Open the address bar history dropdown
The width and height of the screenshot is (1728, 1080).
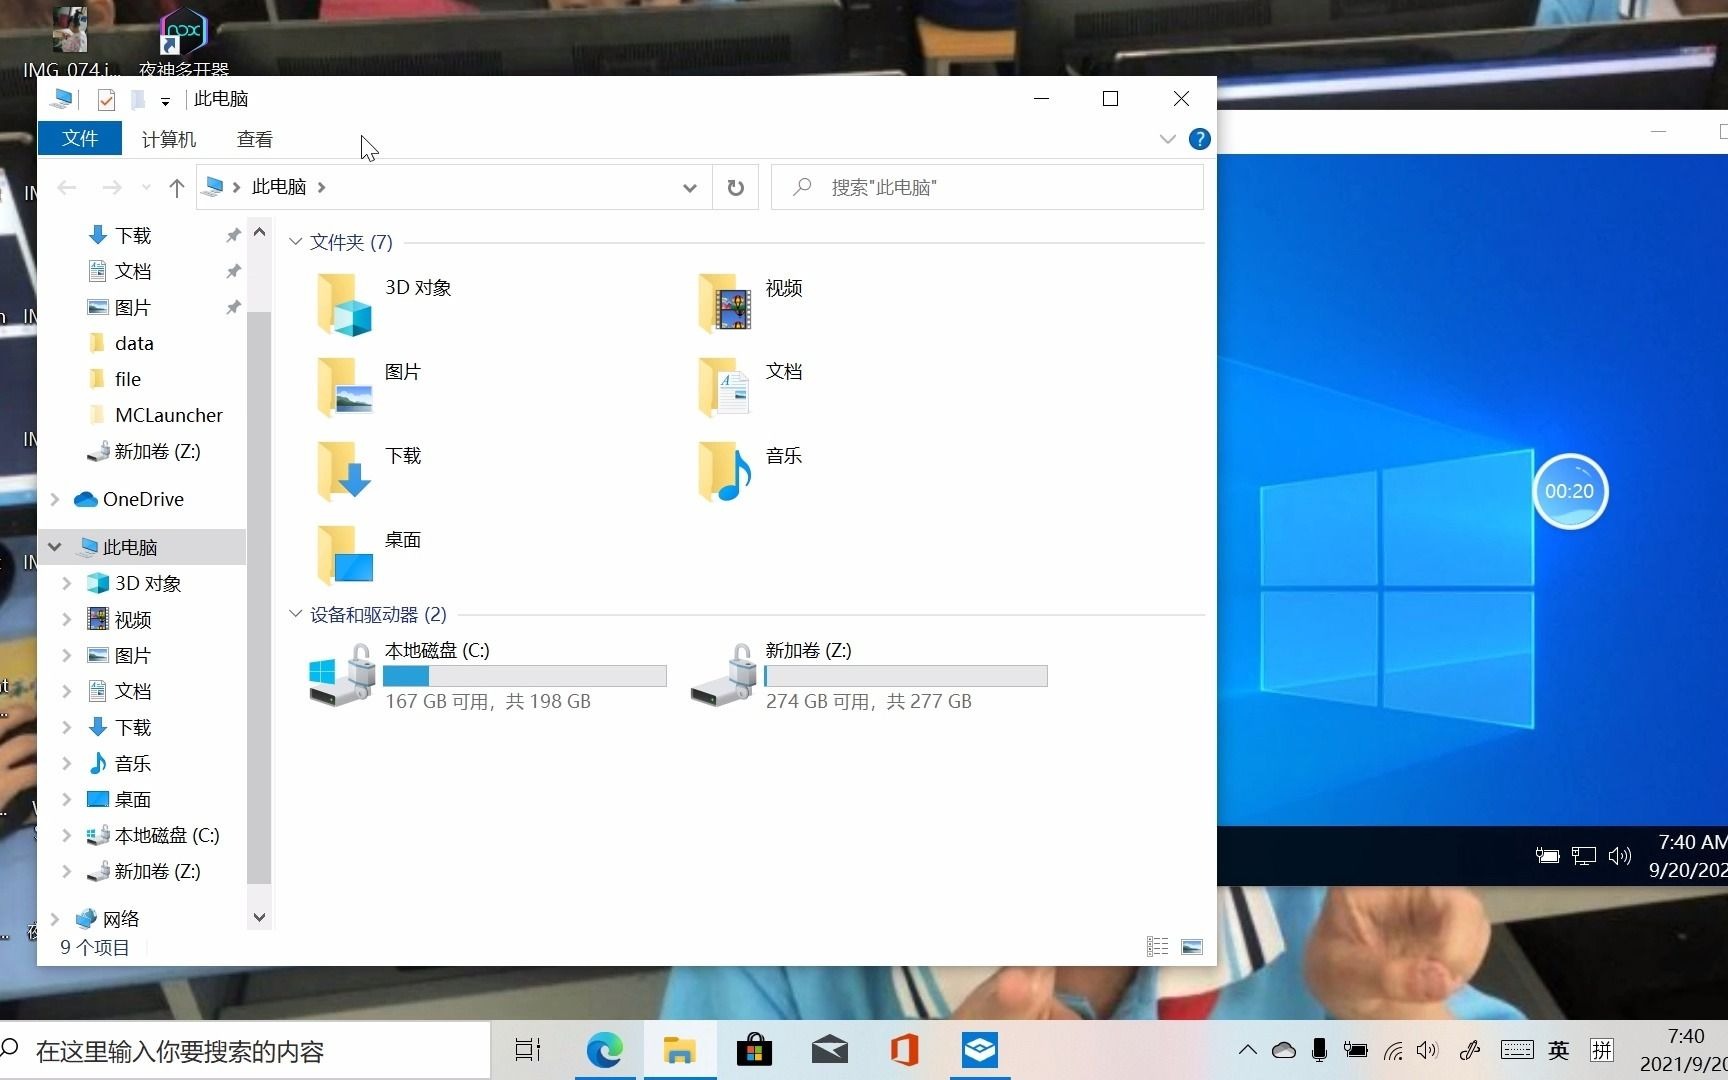click(x=689, y=187)
